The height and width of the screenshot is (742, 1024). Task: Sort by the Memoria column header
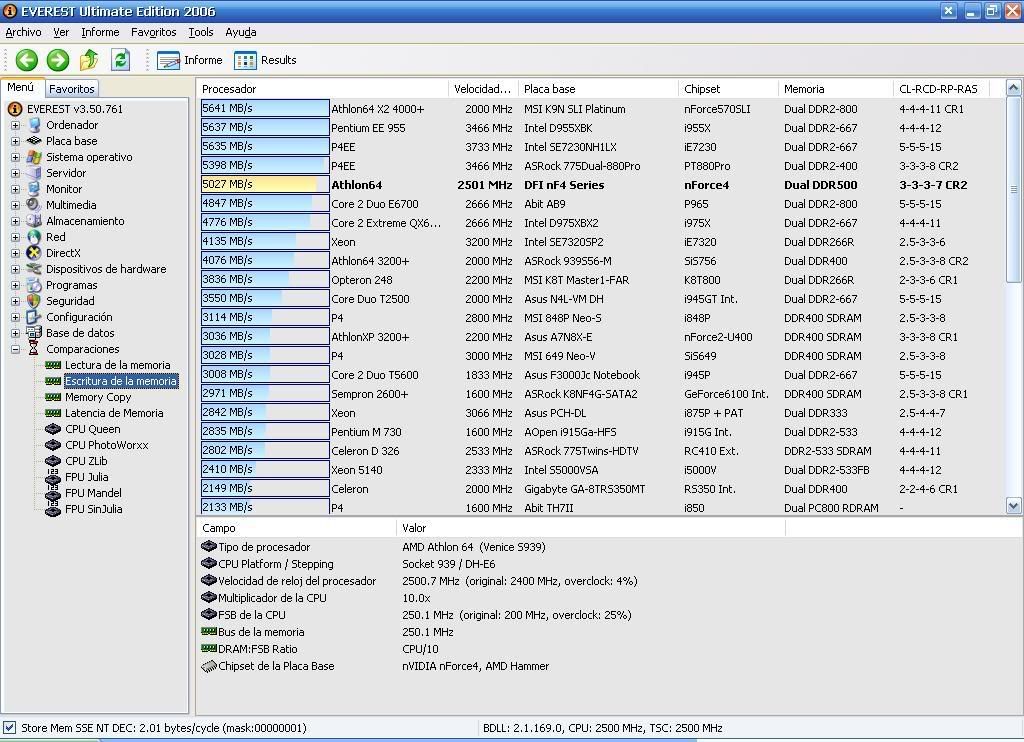(x=835, y=89)
